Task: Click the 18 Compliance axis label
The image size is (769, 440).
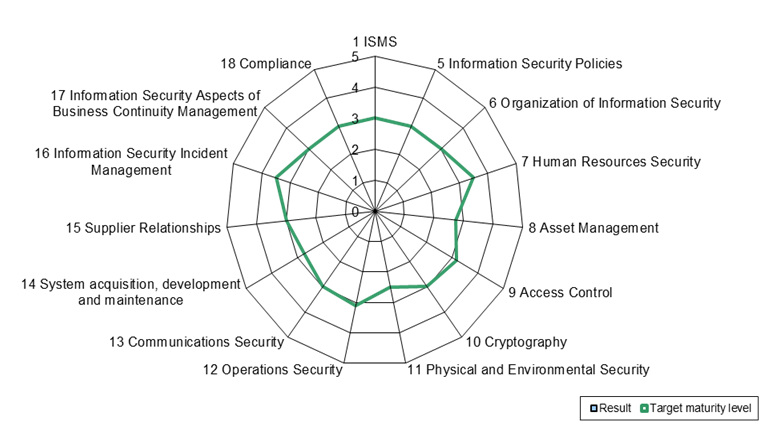Action: click(x=266, y=64)
